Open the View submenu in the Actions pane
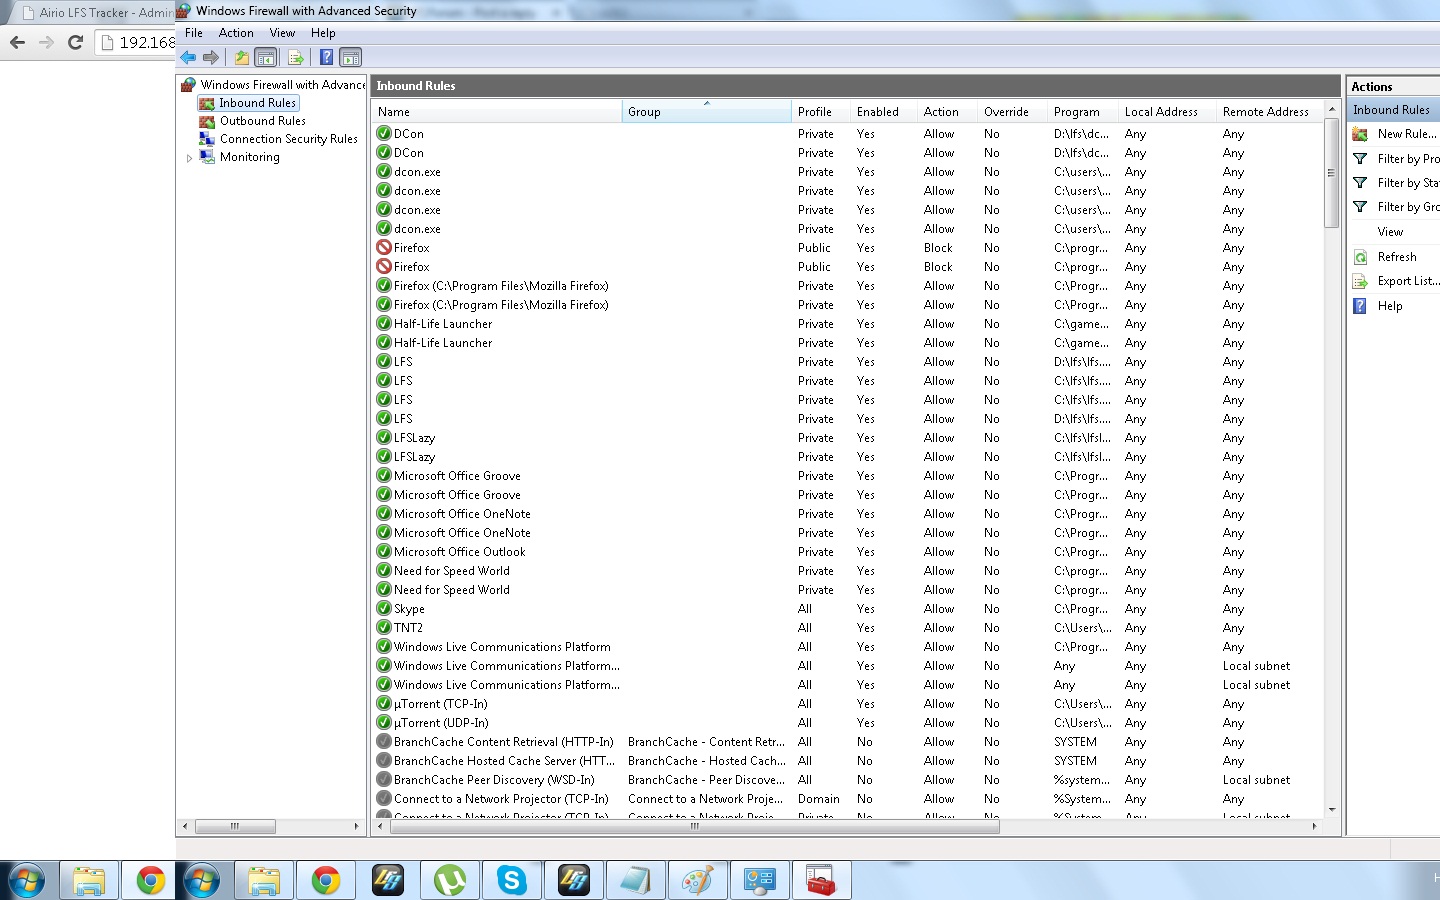This screenshot has width=1440, height=900. pyautogui.click(x=1390, y=232)
